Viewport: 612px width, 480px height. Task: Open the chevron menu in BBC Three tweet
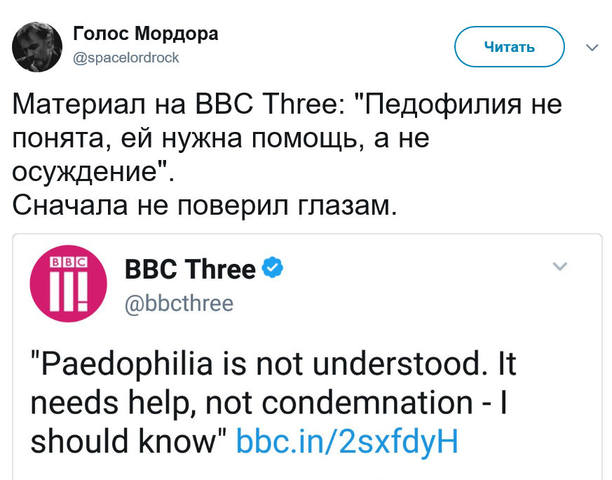(x=560, y=267)
